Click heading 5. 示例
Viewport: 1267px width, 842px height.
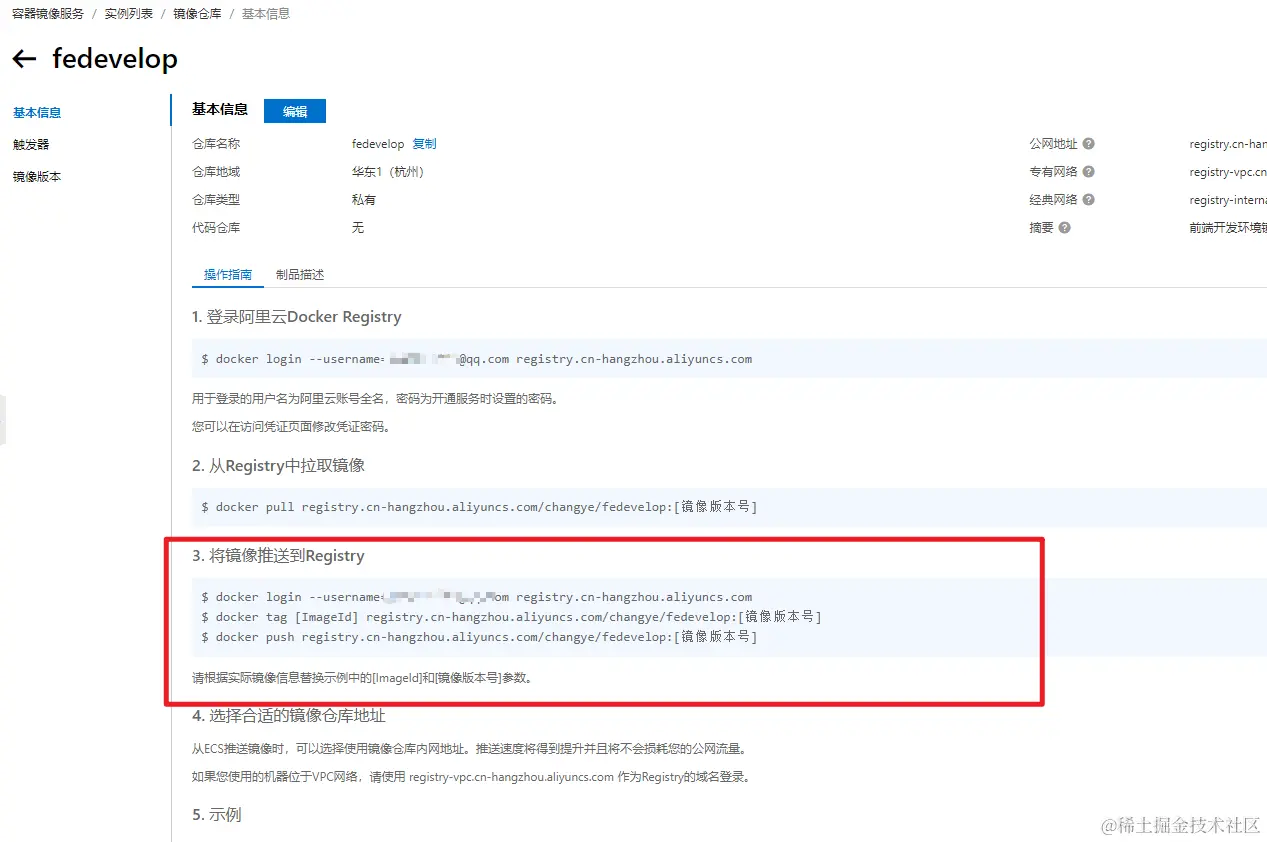pyautogui.click(x=217, y=815)
